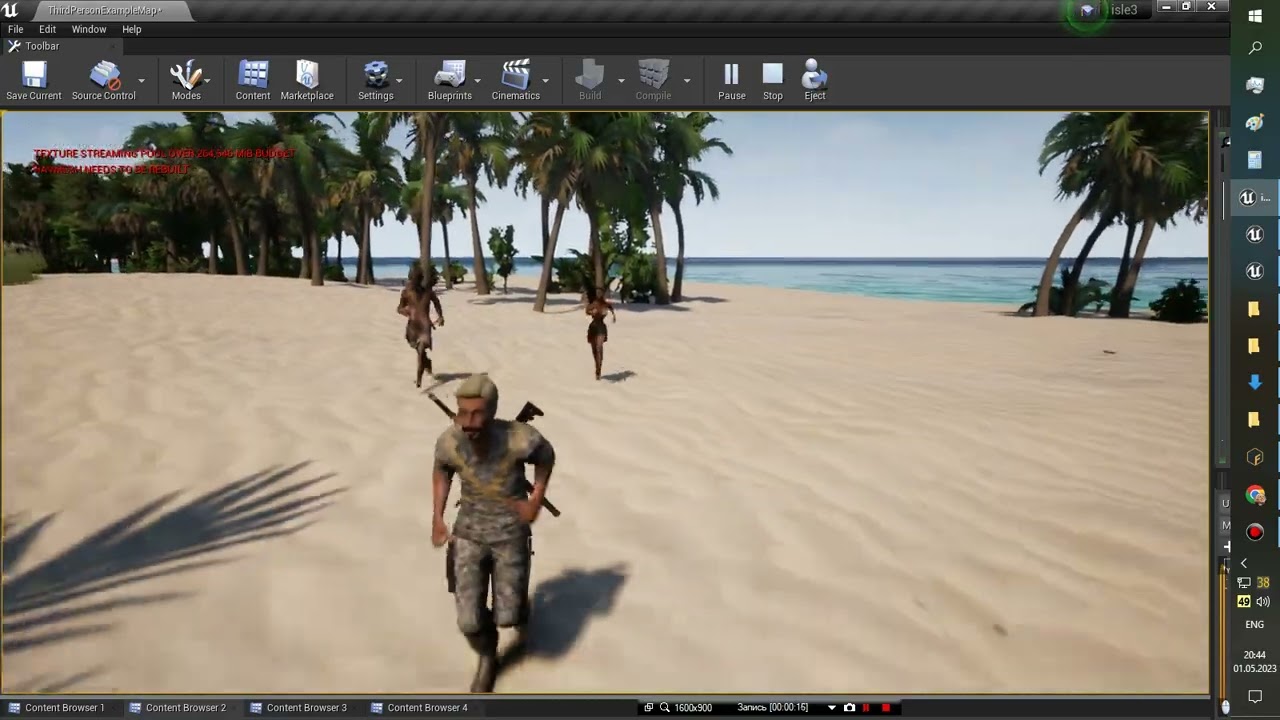Image resolution: width=1280 pixels, height=720 pixels.
Task: Open the Window menu
Action: click(x=89, y=29)
